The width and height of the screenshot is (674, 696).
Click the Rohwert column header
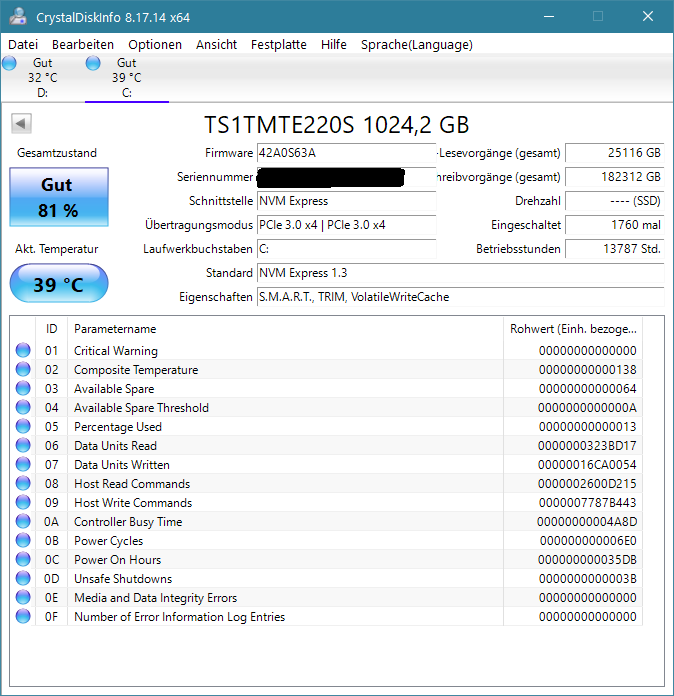tap(573, 329)
